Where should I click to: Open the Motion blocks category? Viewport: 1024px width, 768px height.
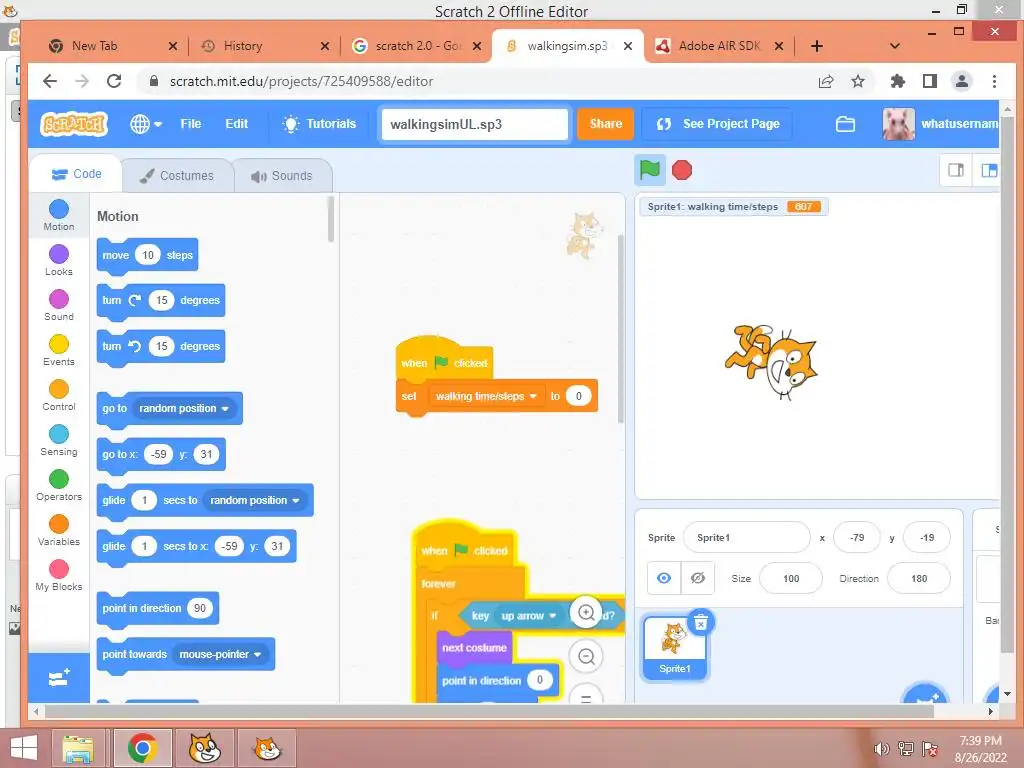coord(59,216)
